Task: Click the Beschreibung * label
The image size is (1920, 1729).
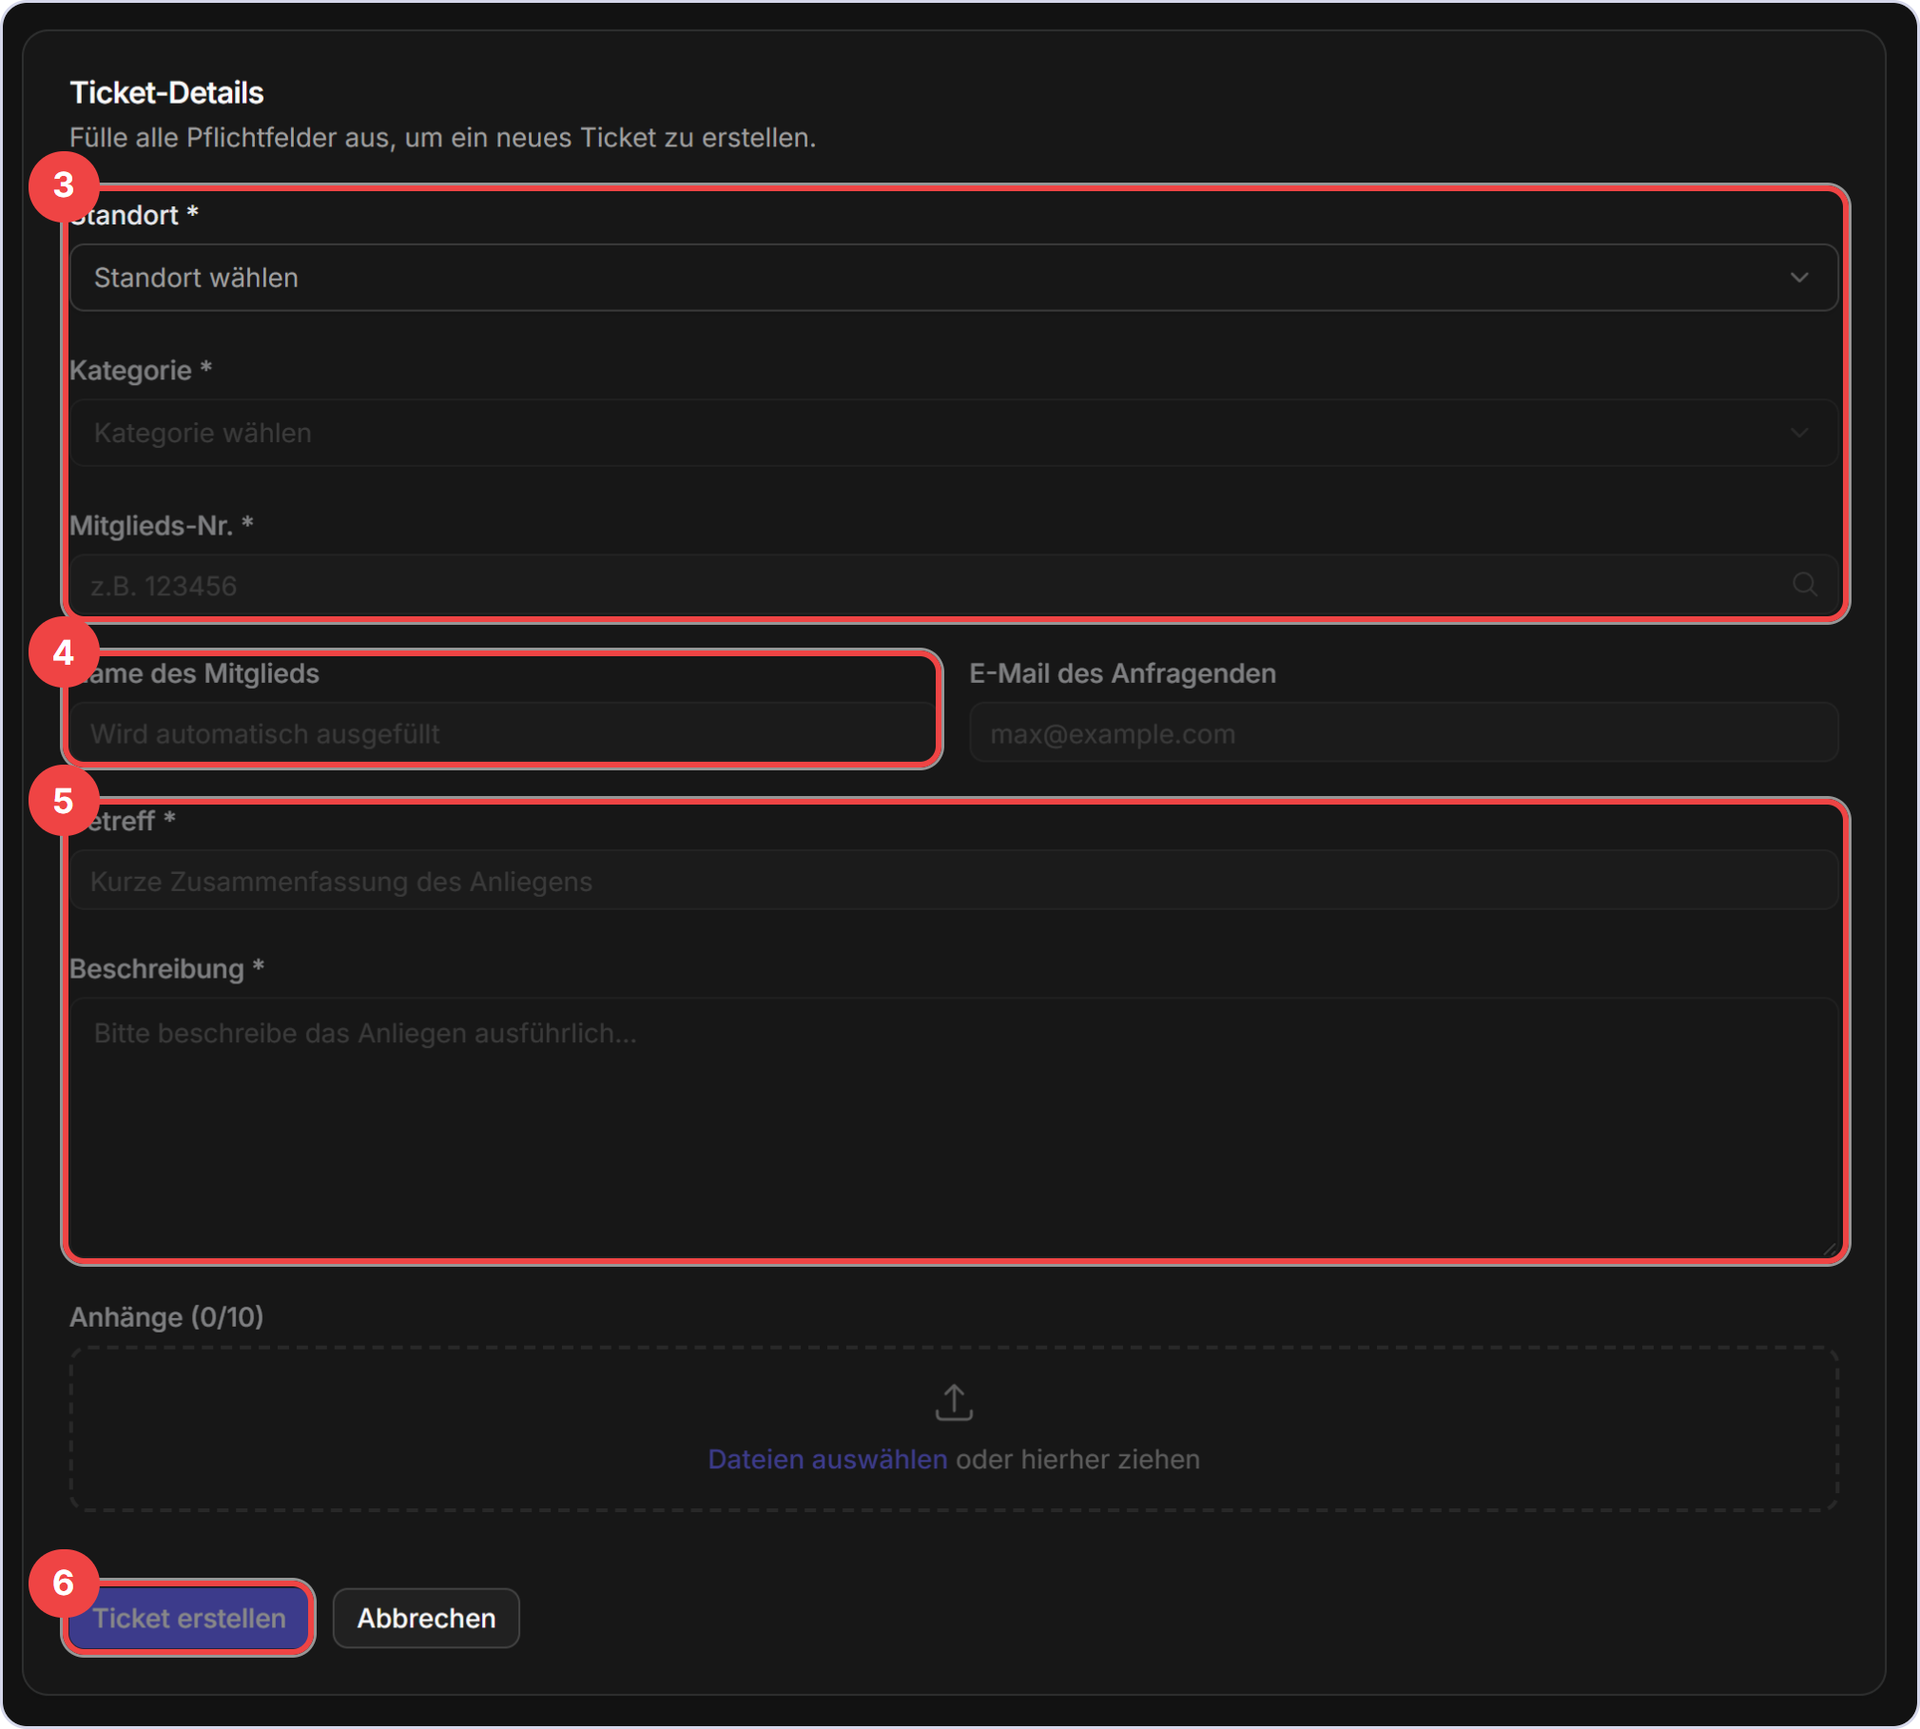Action: (166, 968)
